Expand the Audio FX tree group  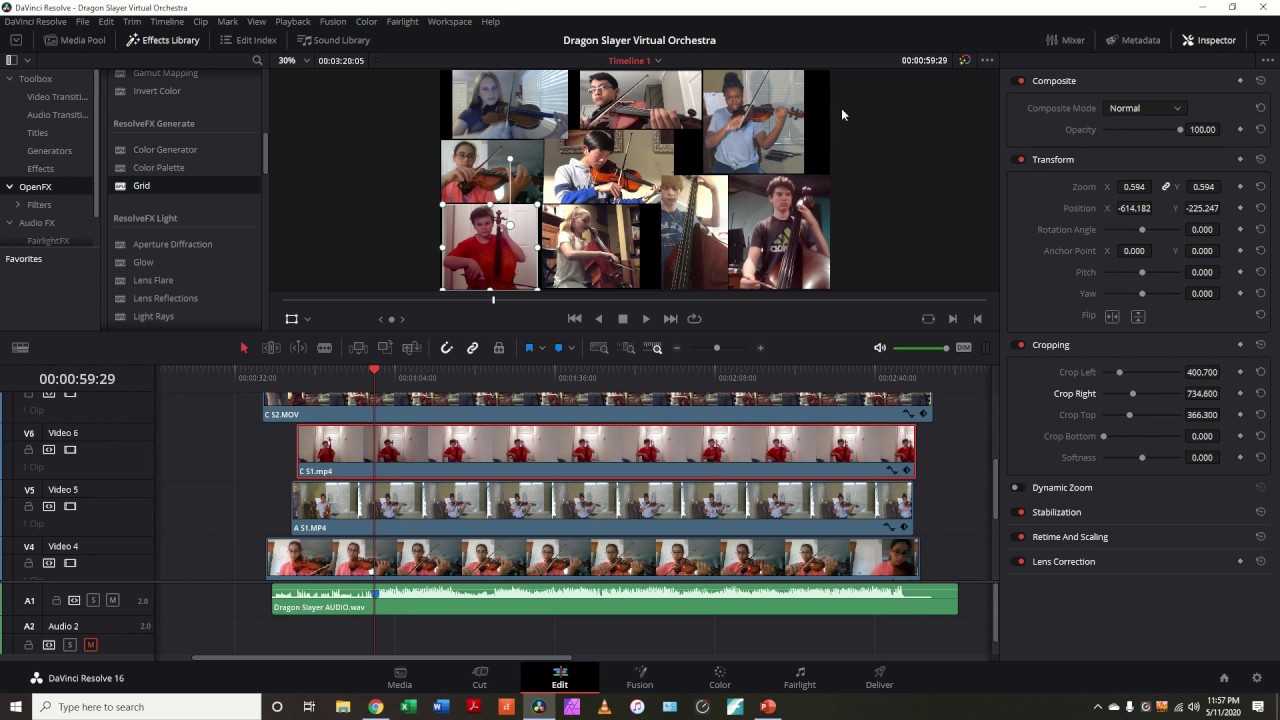point(10,223)
